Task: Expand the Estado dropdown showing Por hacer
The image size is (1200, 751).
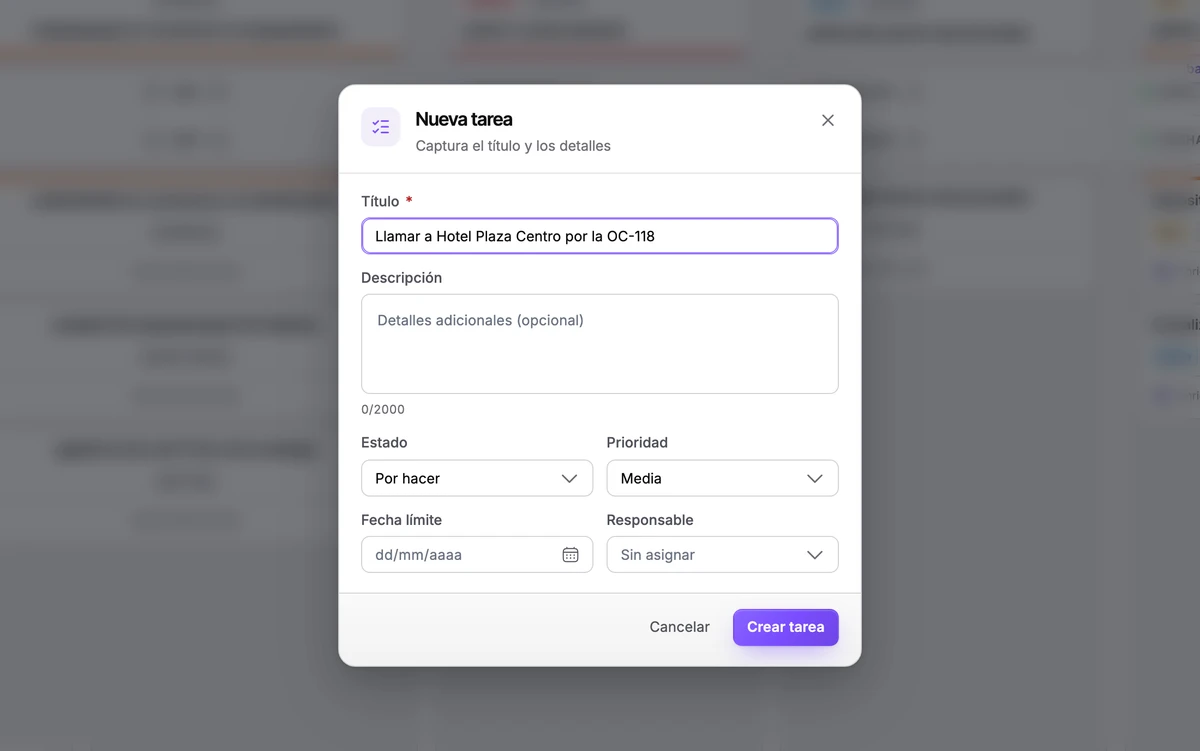Action: point(477,478)
